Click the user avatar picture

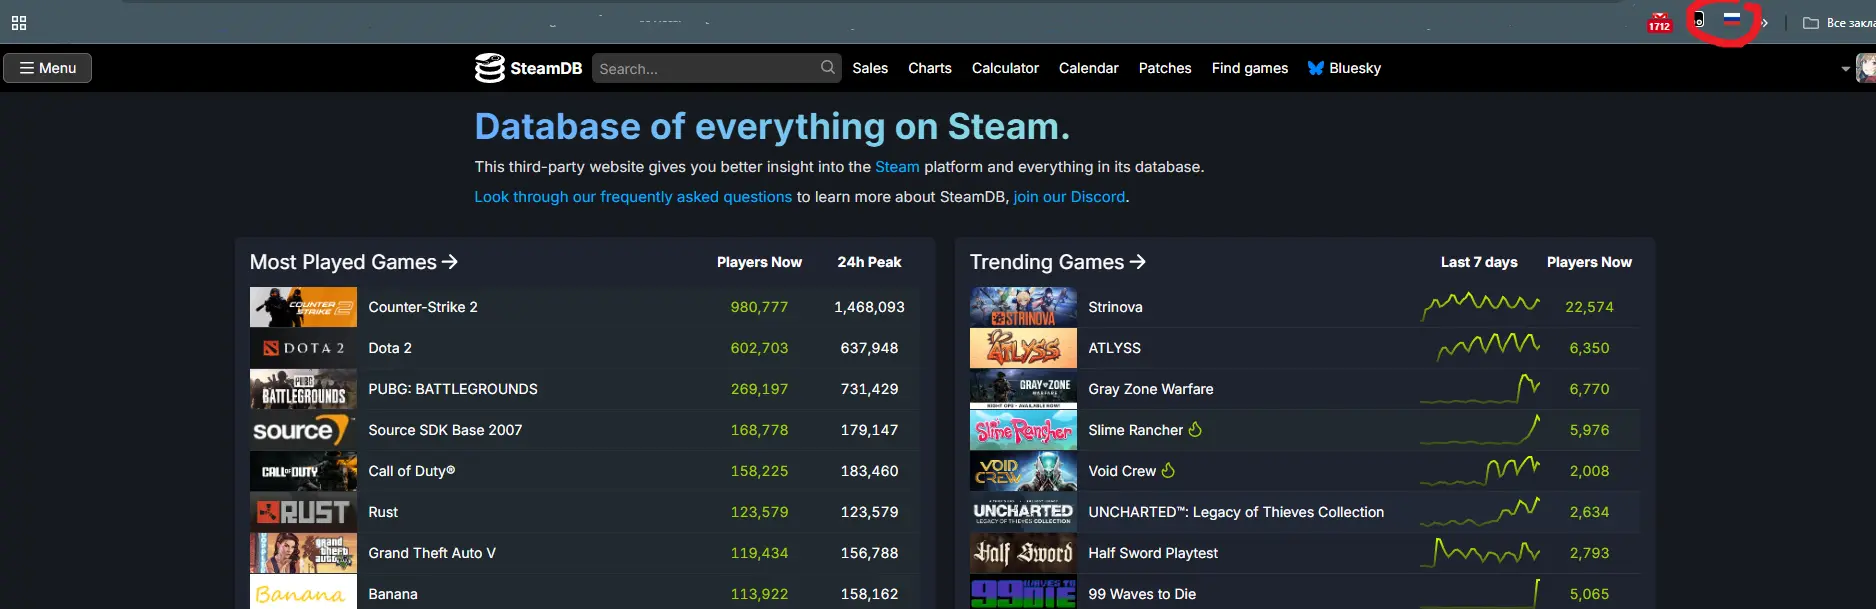pos(1866,68)
